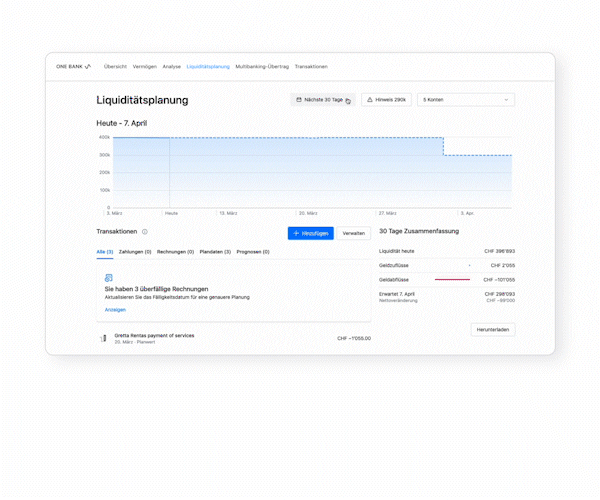This screenshot has height=500, width=600.
Task: Click the Heute - 7. April heading
Action: click(122, 123)
